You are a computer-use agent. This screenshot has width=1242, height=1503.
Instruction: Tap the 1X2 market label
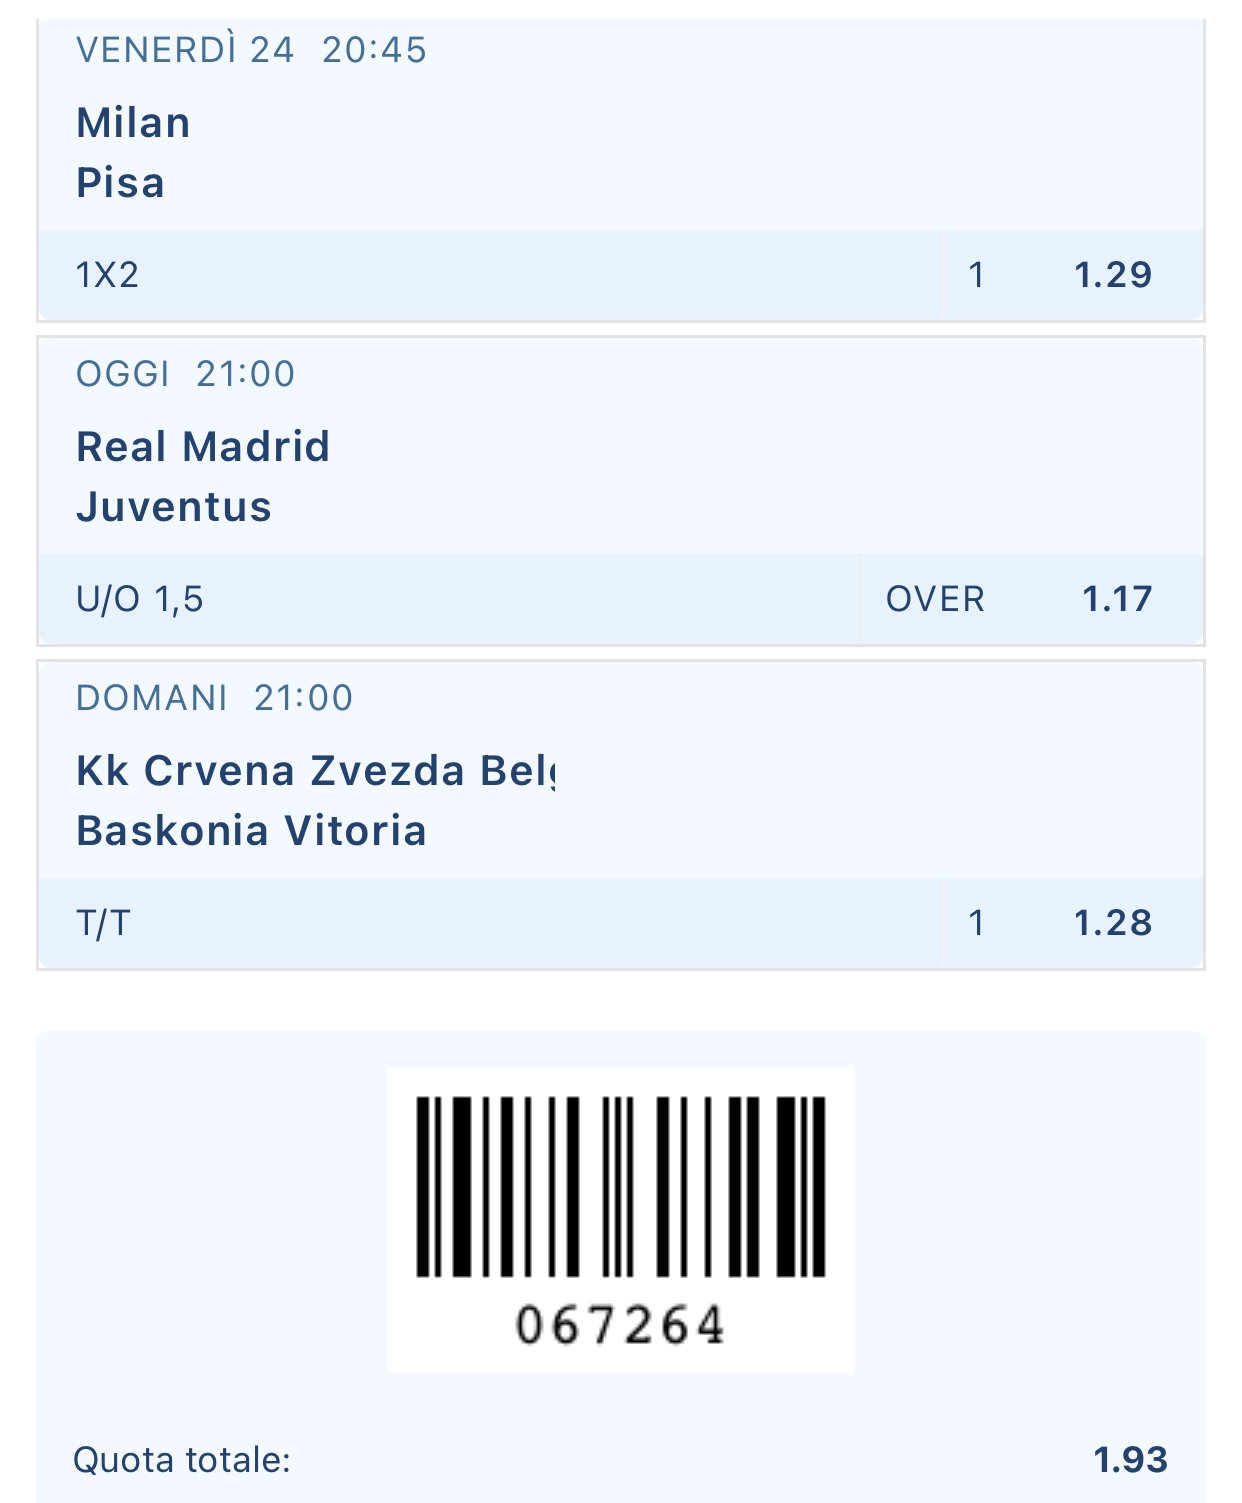click(107, 275)
